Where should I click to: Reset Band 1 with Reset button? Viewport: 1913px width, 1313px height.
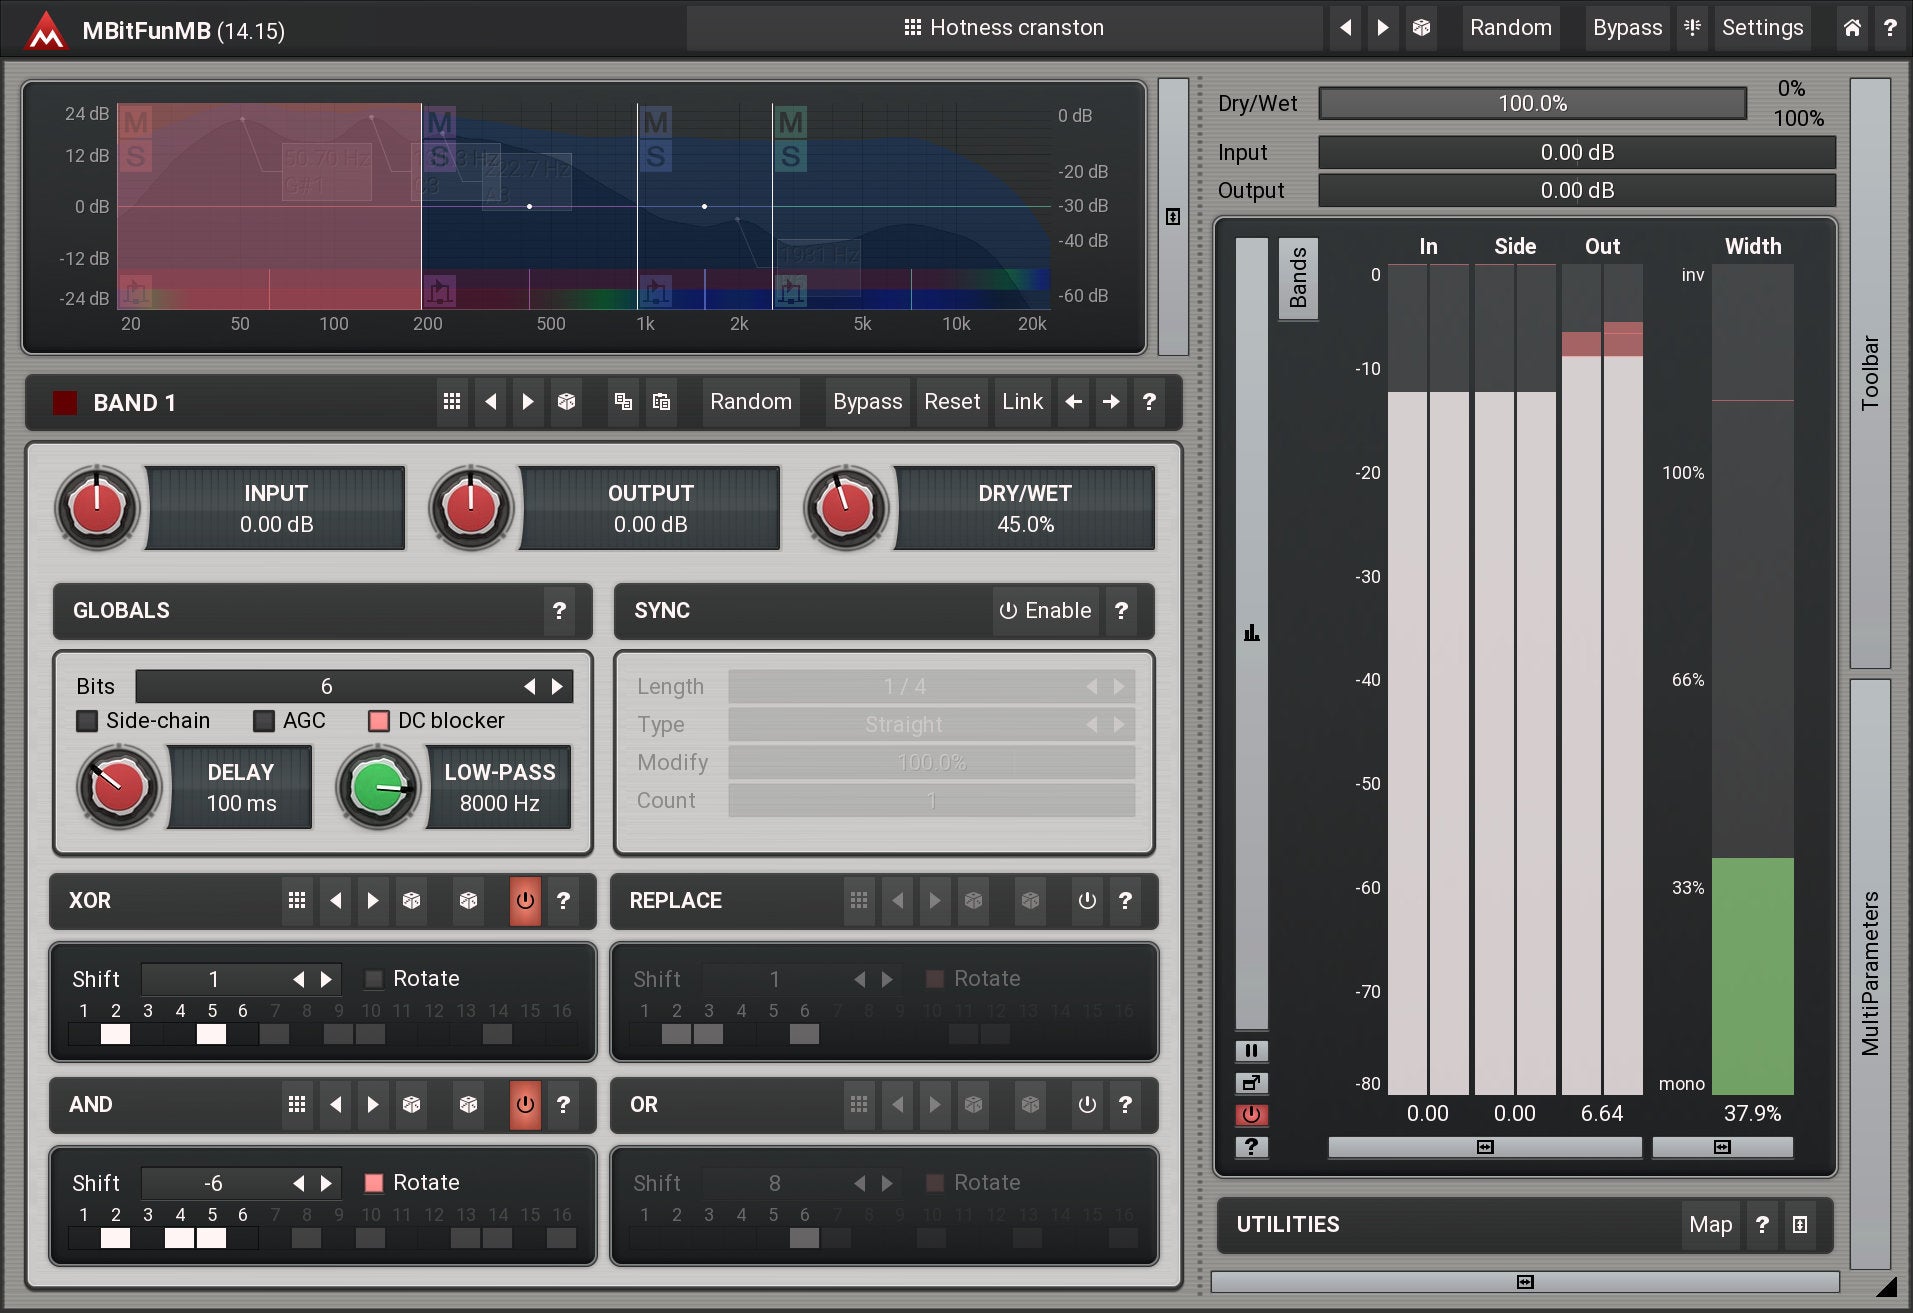click(x=951, y=402)
